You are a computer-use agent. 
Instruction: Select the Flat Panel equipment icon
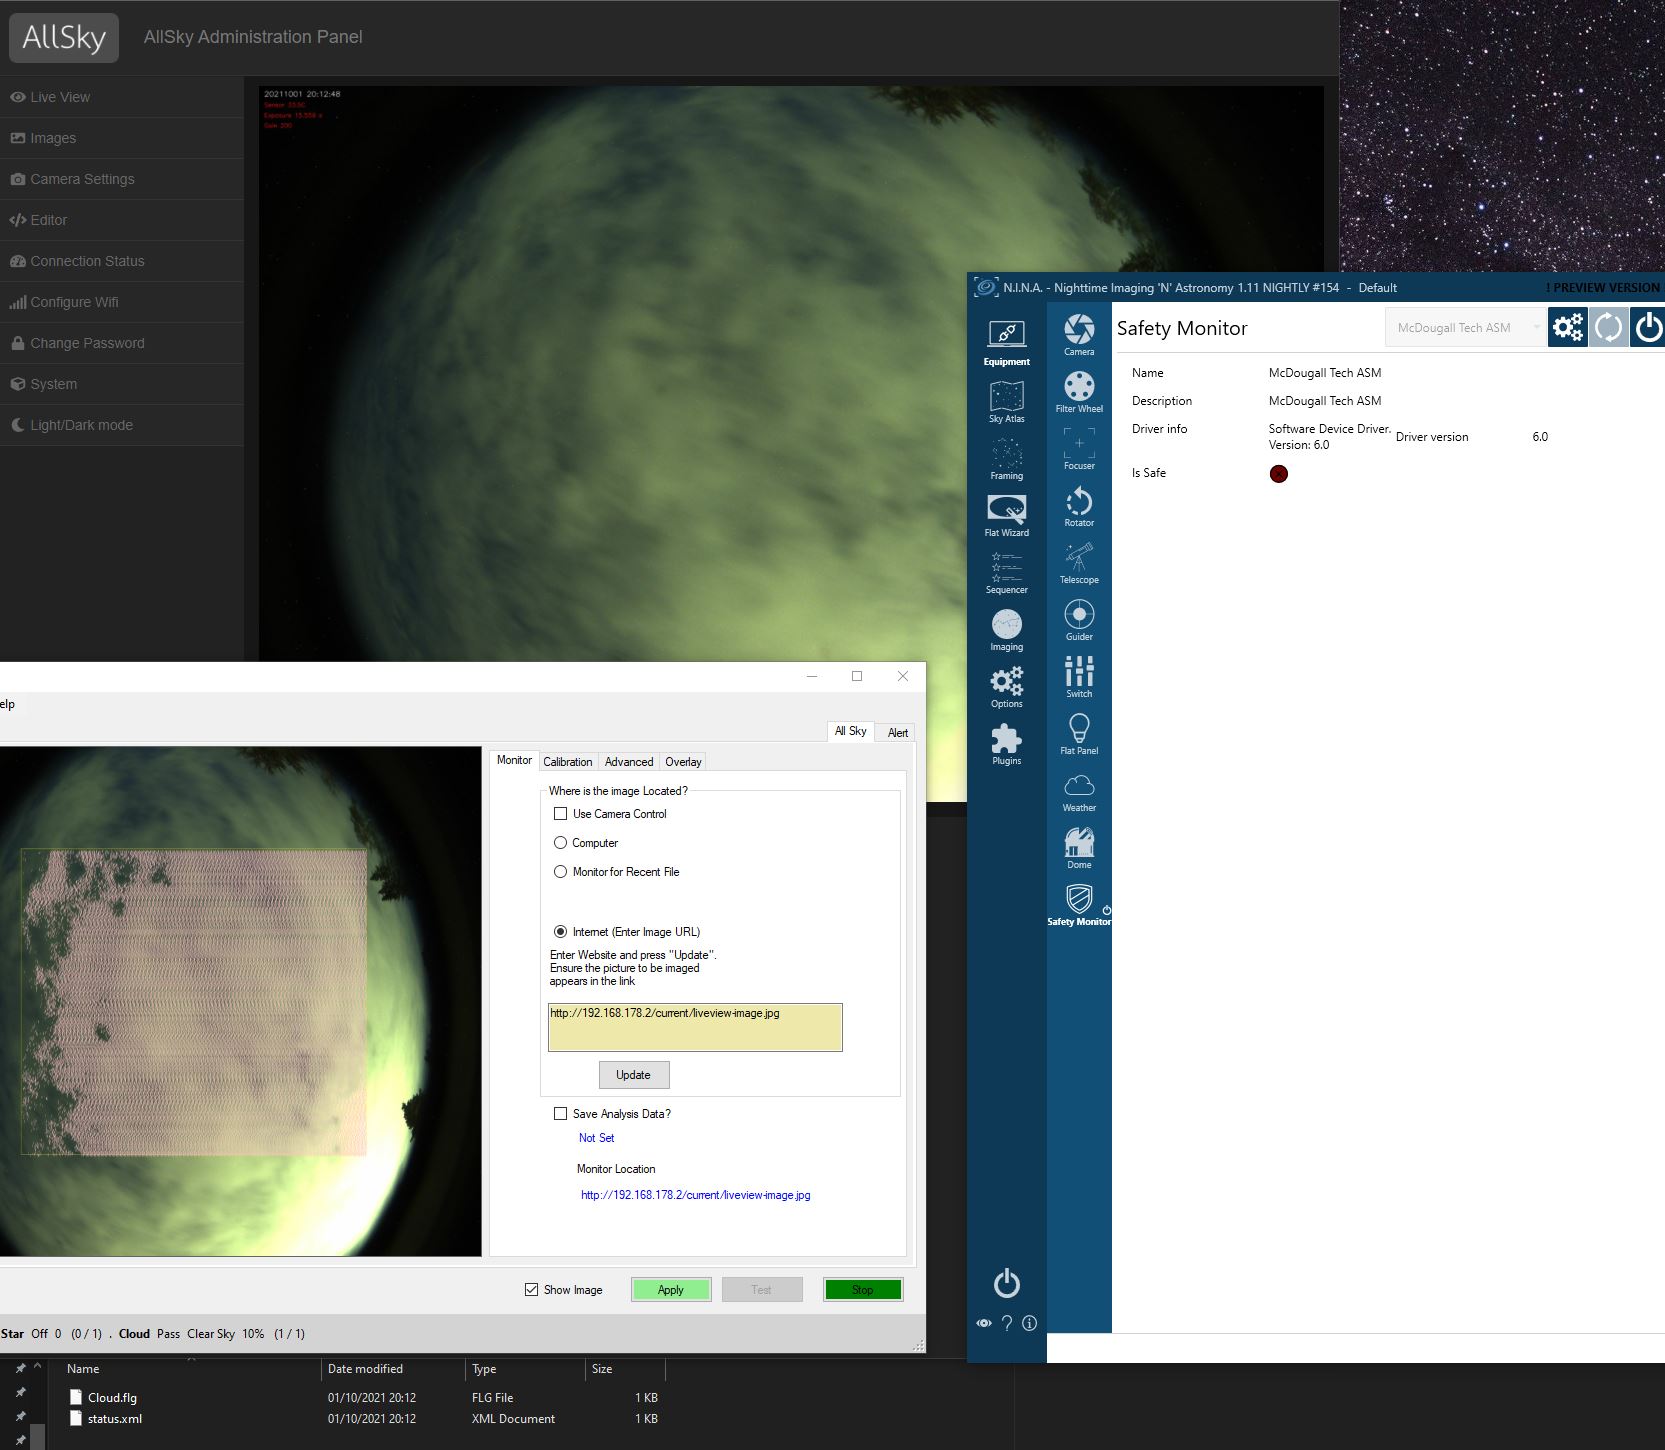pos(1079,734)
